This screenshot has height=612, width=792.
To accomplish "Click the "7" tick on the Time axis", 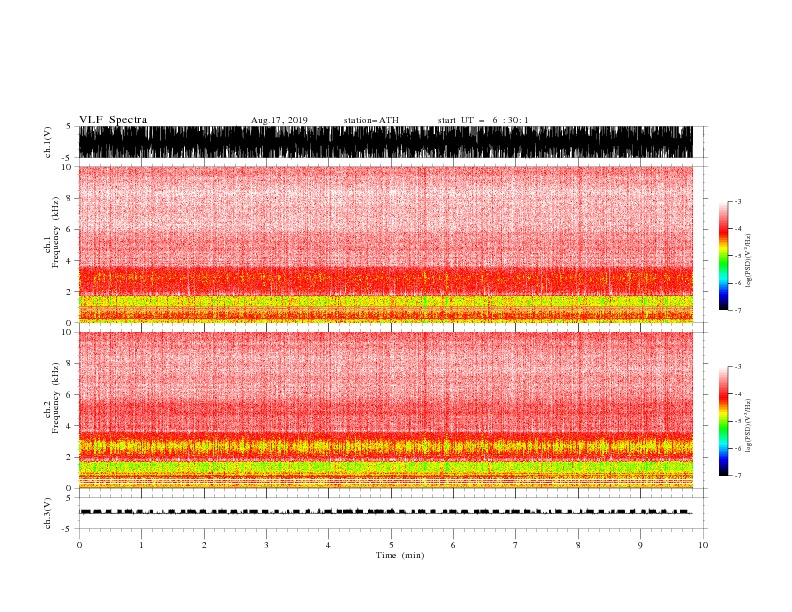I will pos(516,545).
